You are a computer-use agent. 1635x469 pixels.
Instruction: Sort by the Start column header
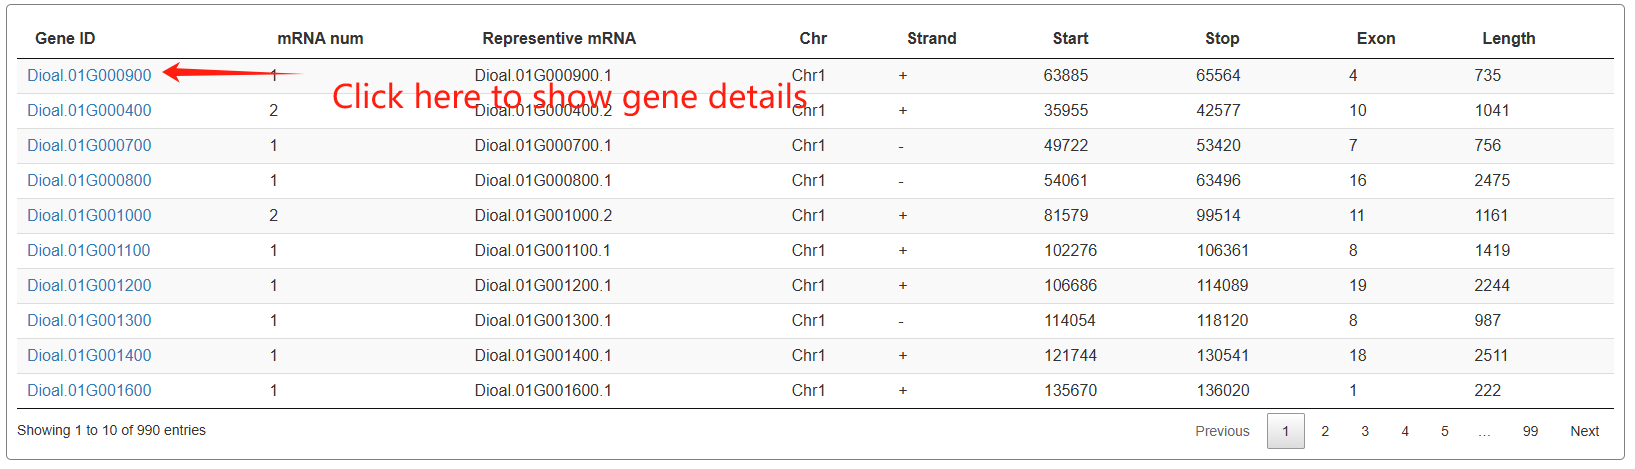click(1070, 39)
